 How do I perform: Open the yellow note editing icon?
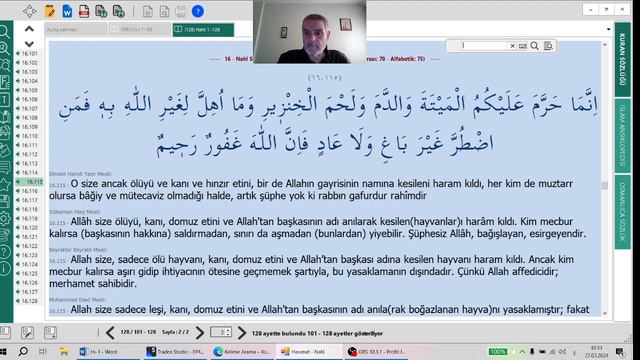coord(50,11)
